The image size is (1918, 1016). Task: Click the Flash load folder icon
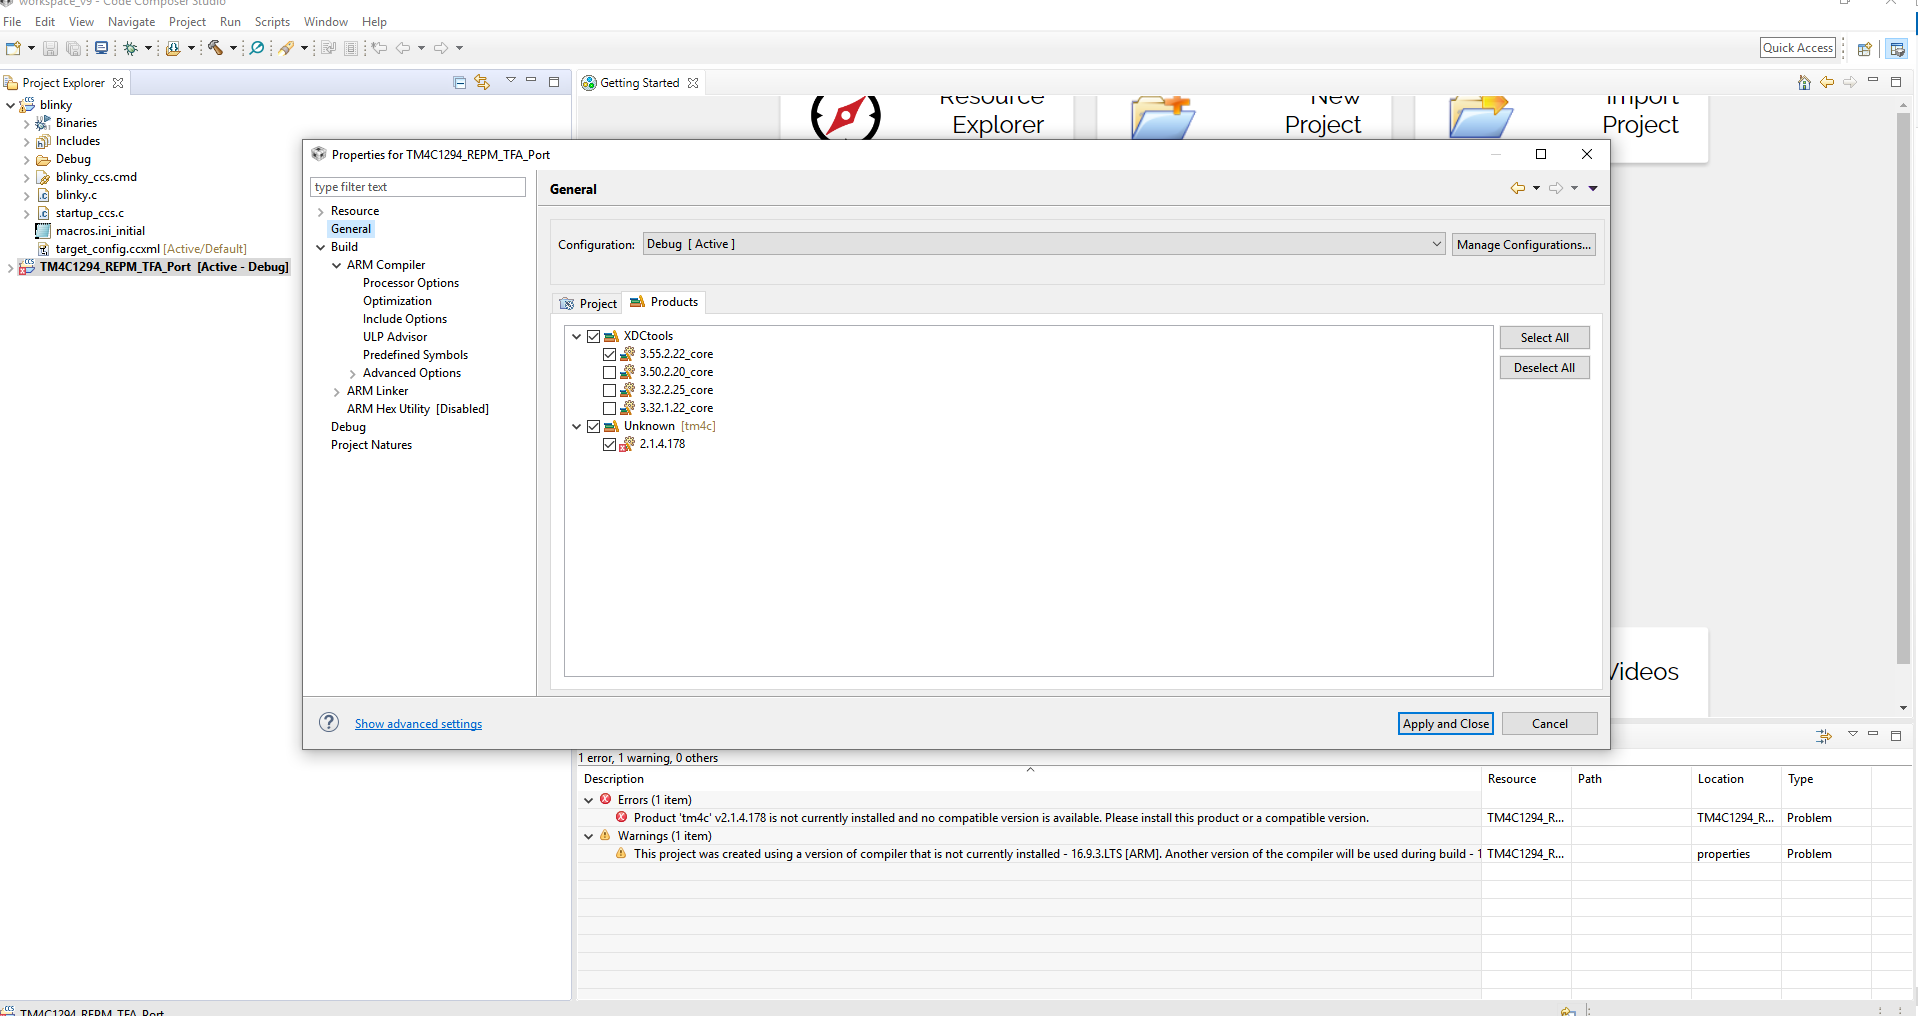[173, 48]
